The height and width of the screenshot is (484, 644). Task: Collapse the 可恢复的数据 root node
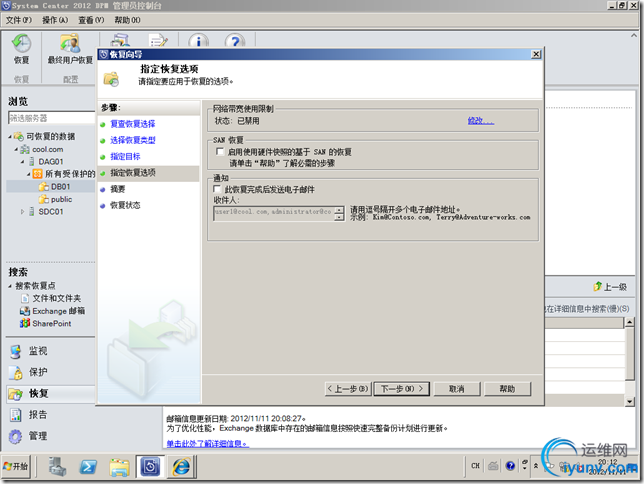(x=10, y=136)
